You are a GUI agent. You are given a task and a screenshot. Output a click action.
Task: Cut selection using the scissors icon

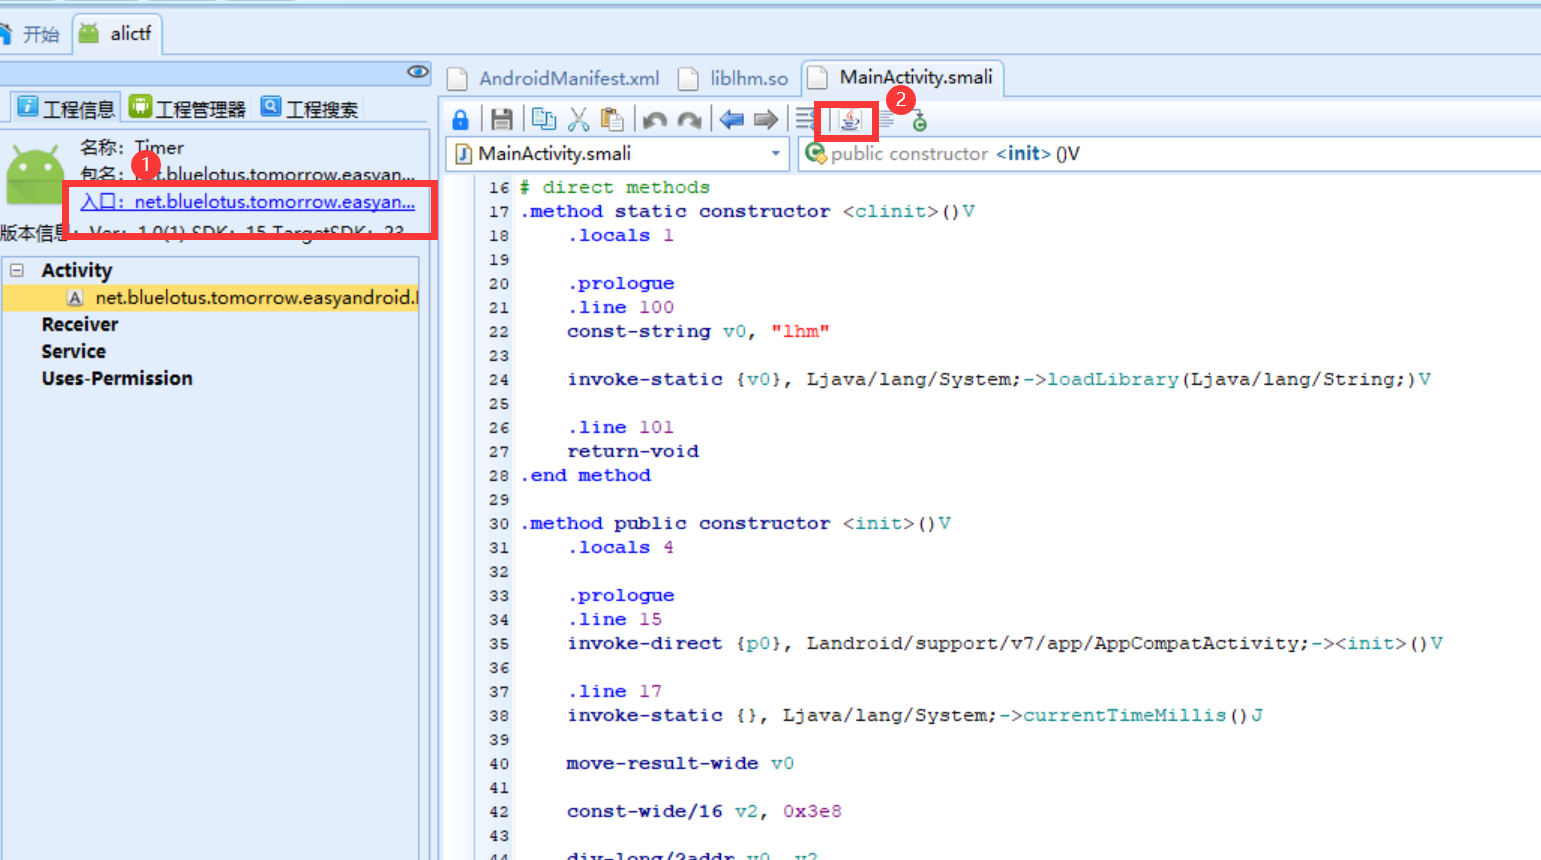578,120
